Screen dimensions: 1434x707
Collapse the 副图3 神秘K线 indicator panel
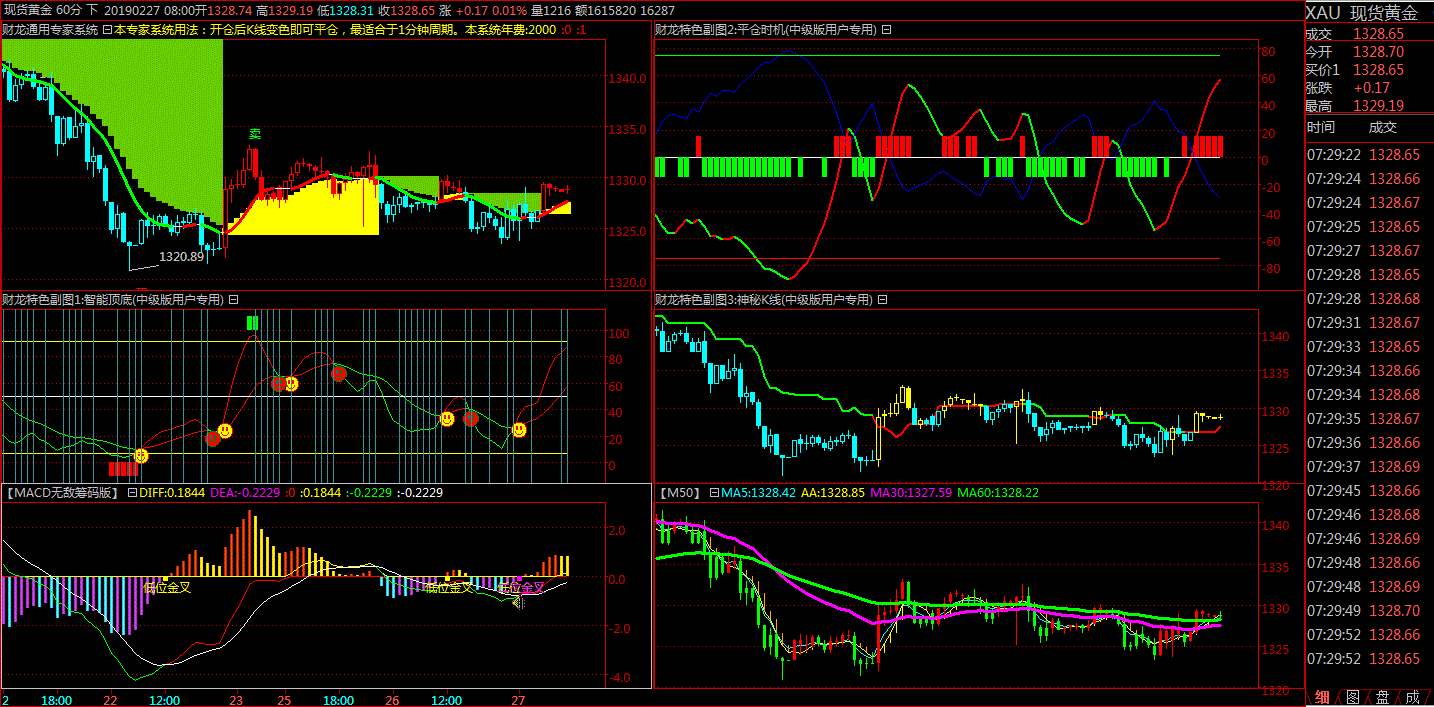click(x=882, y=299)
